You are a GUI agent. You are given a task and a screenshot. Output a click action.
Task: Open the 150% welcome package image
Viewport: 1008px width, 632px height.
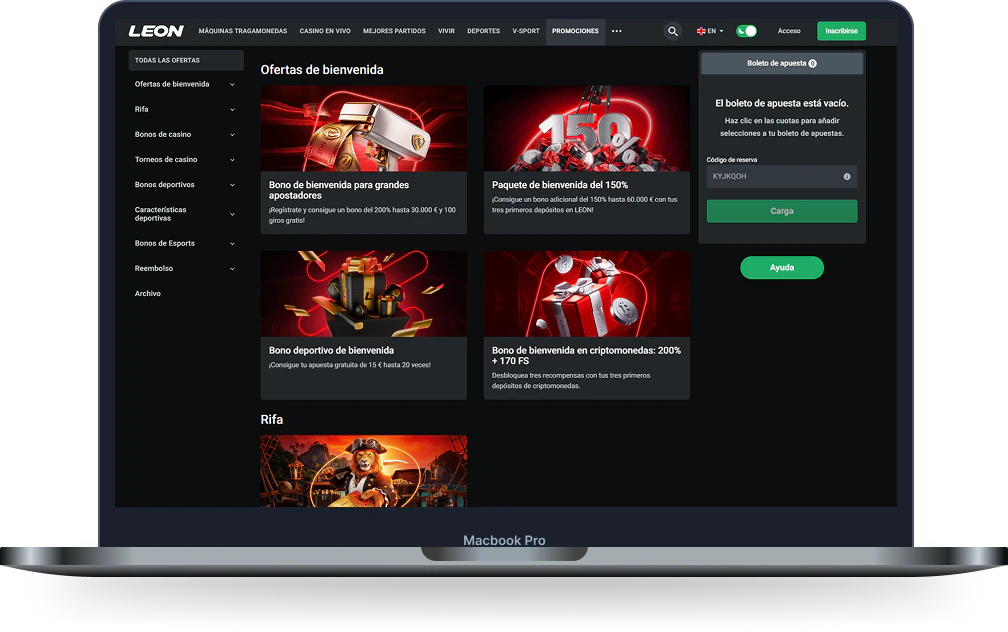tap(587, 129)
